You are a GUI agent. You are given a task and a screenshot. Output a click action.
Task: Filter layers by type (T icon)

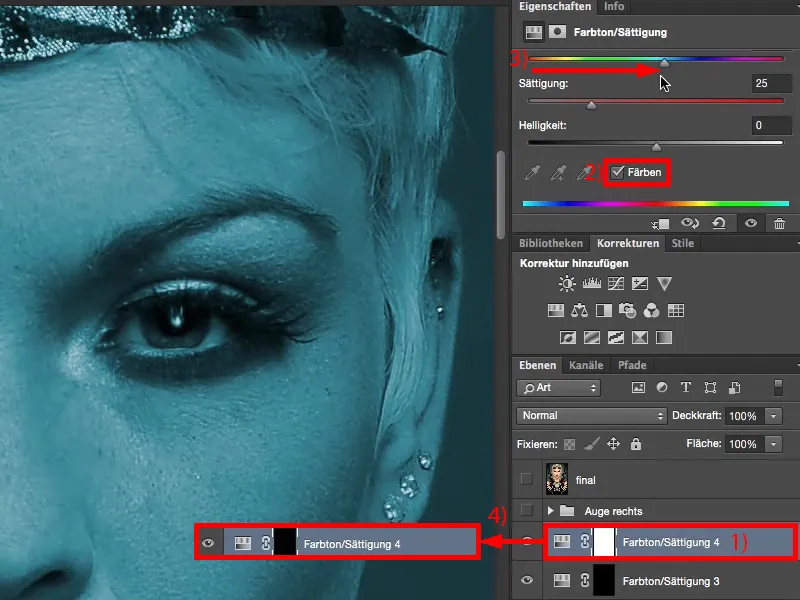click(x=686, y=388)
